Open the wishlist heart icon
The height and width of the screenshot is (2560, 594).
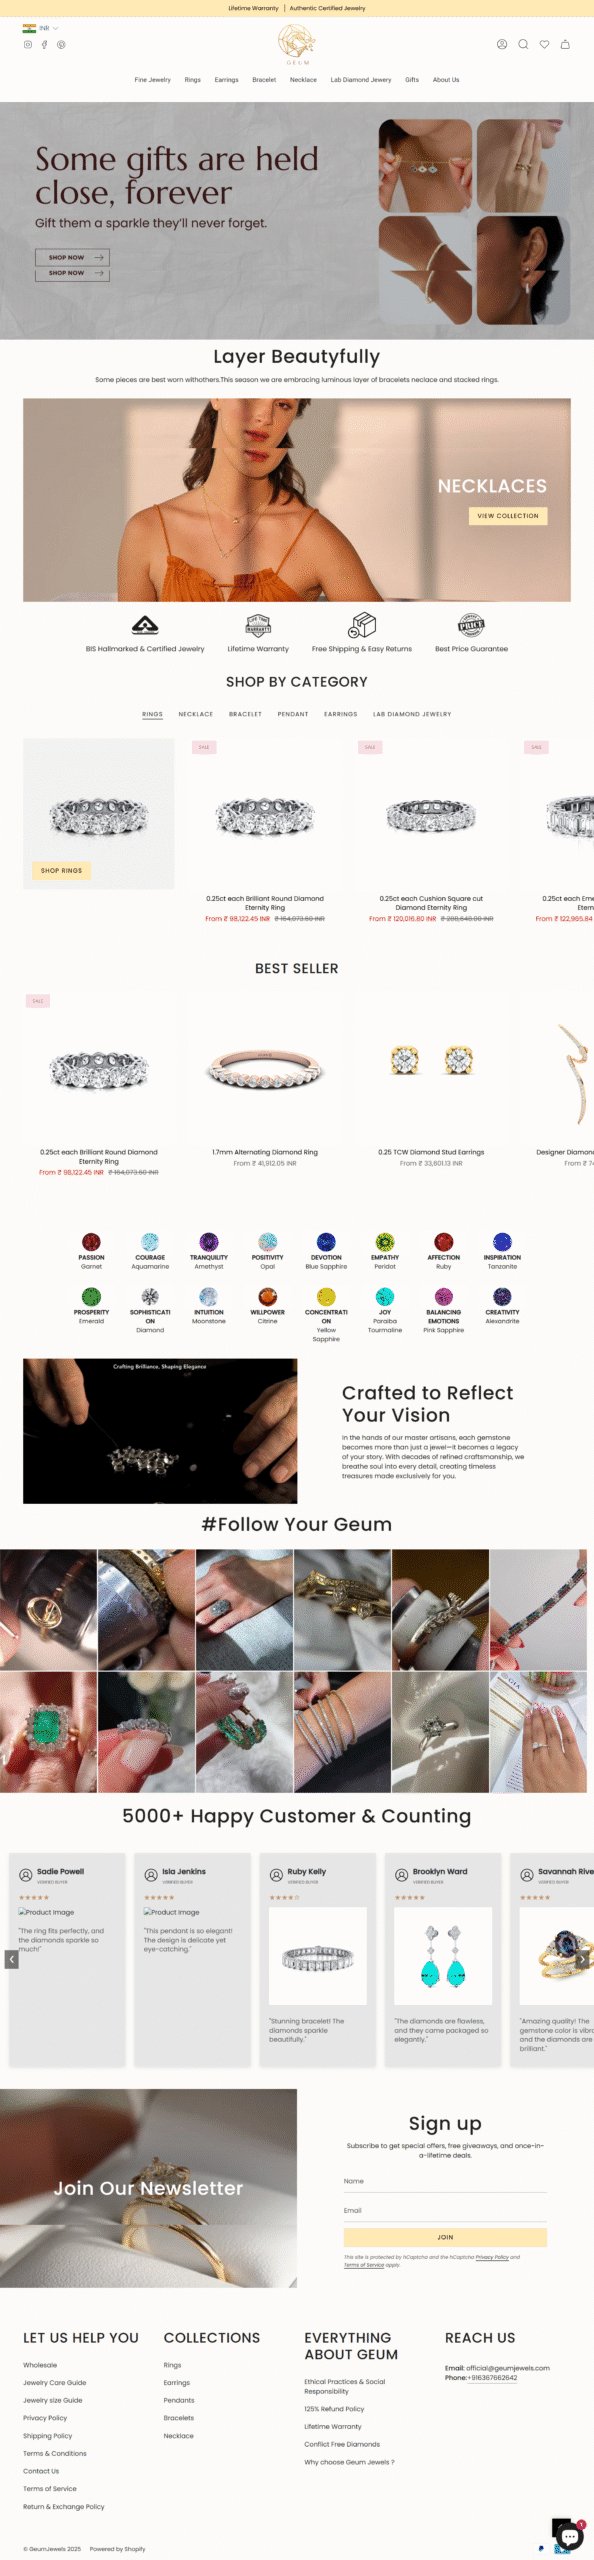coord(544,44)
